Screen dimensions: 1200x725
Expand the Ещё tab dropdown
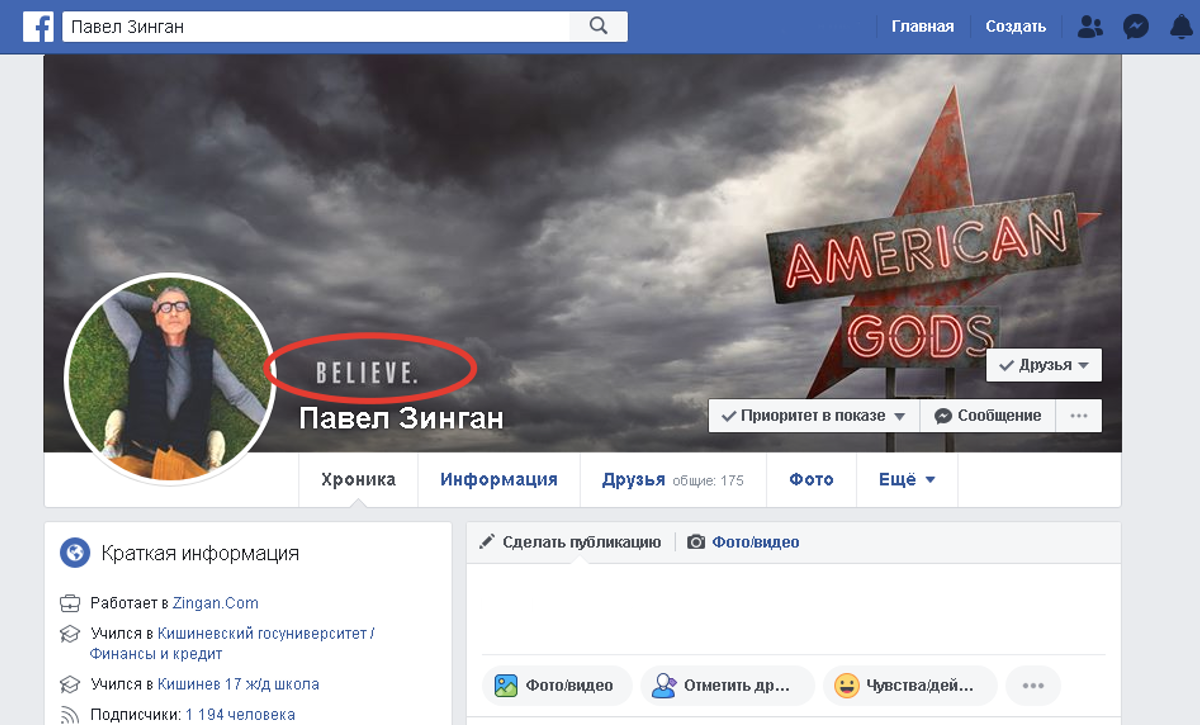pos(907,480)
